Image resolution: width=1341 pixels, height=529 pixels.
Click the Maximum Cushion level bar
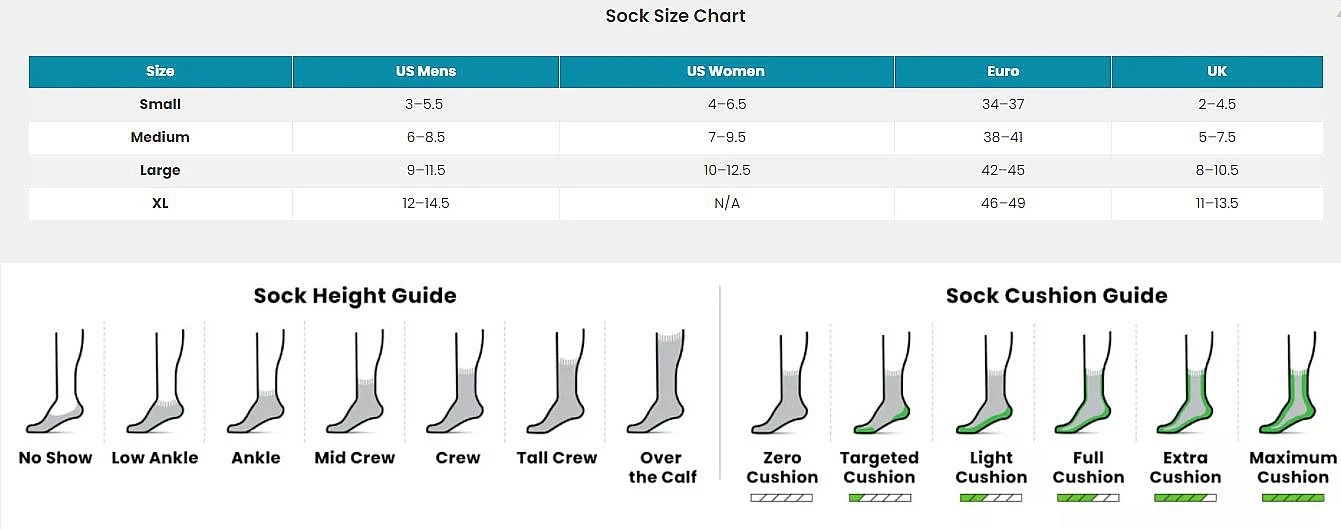1293,497
